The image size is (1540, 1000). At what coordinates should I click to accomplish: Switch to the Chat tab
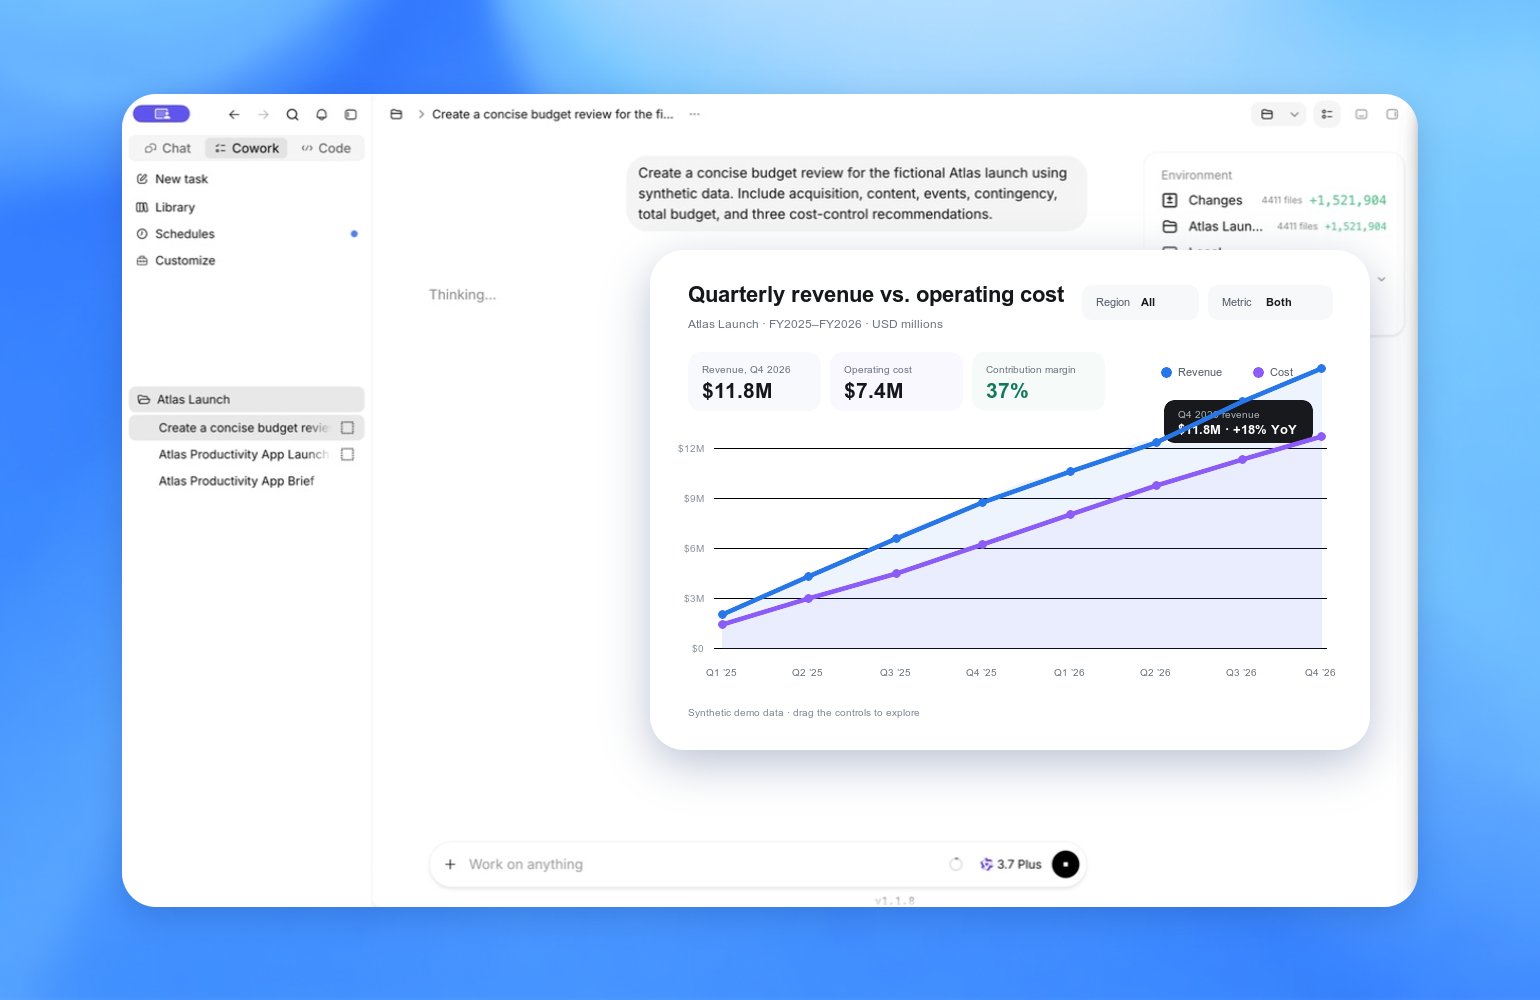pos(167,148)
